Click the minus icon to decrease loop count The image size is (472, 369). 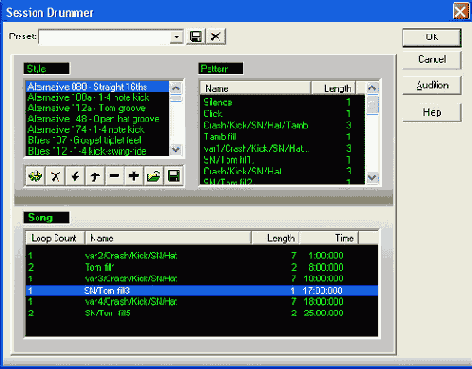click(114, 176)
